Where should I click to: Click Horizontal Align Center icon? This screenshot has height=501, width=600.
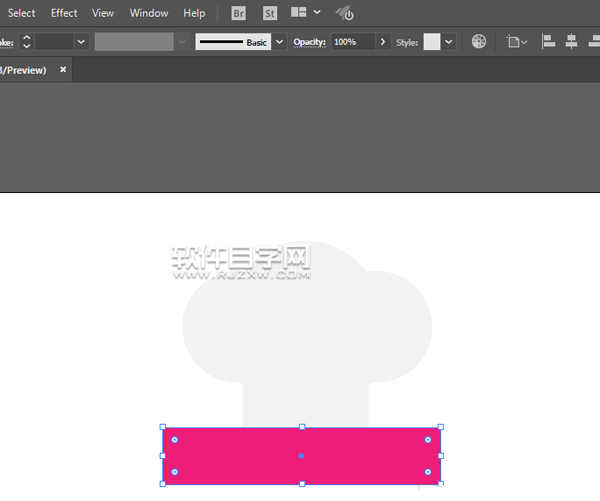[571, 42]
